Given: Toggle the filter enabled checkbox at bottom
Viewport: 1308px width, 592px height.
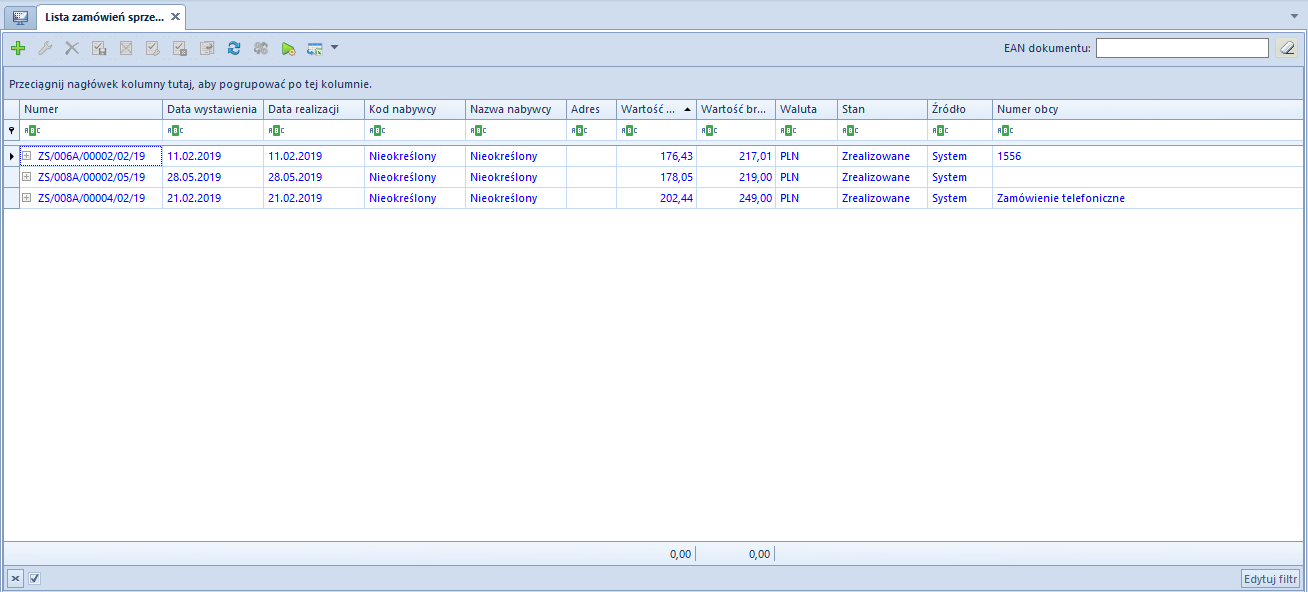Looking at the screenshot, I should click(34, 578).
